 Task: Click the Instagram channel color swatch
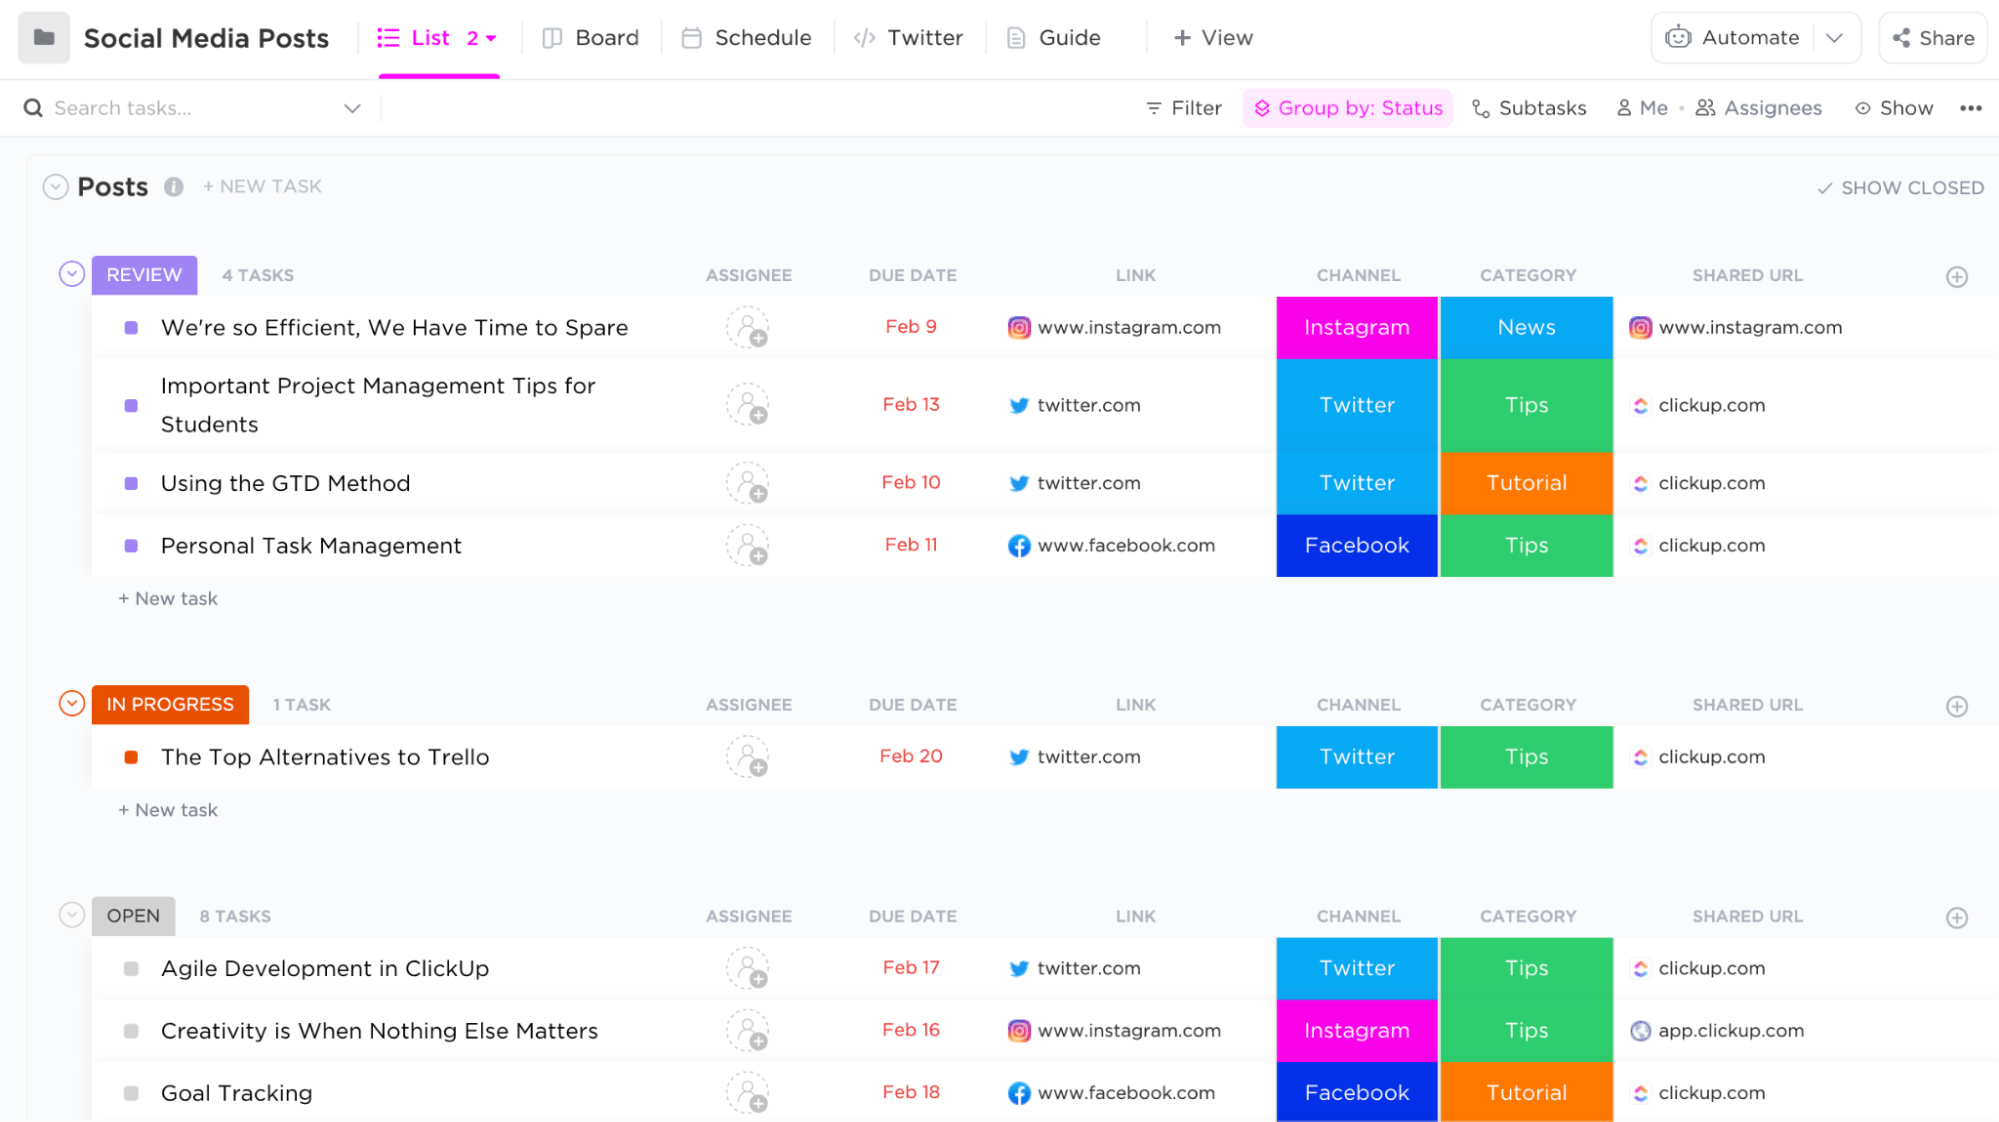coord(1356,327)
